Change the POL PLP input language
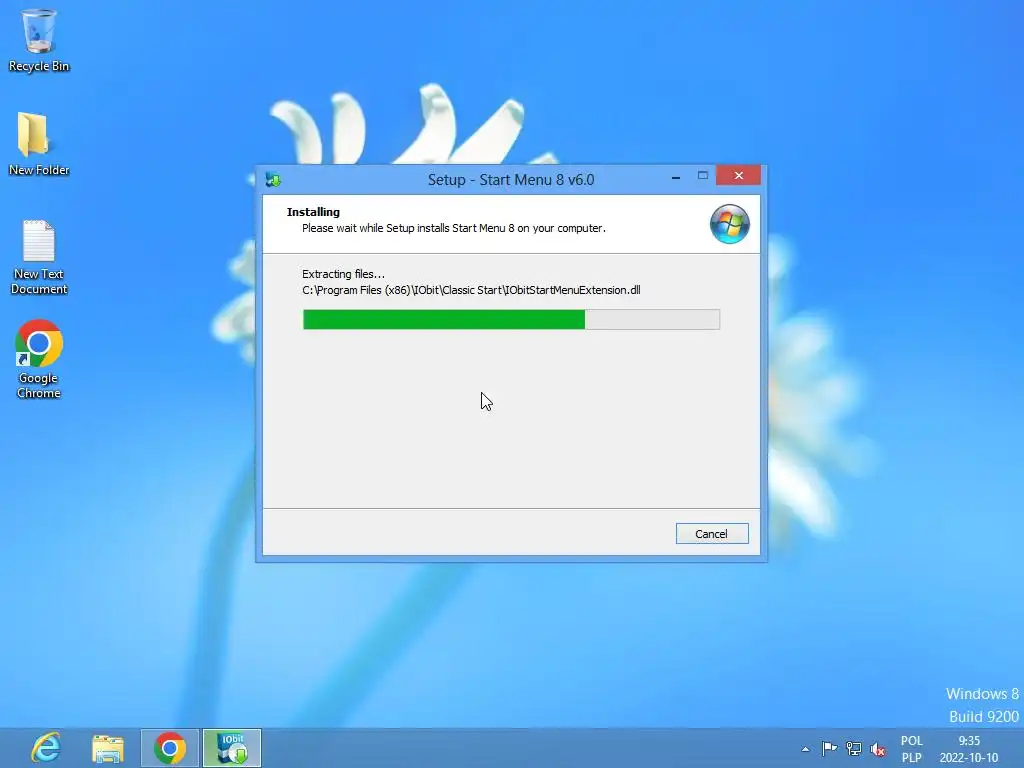1024x768 pixels. coord(912,749)
